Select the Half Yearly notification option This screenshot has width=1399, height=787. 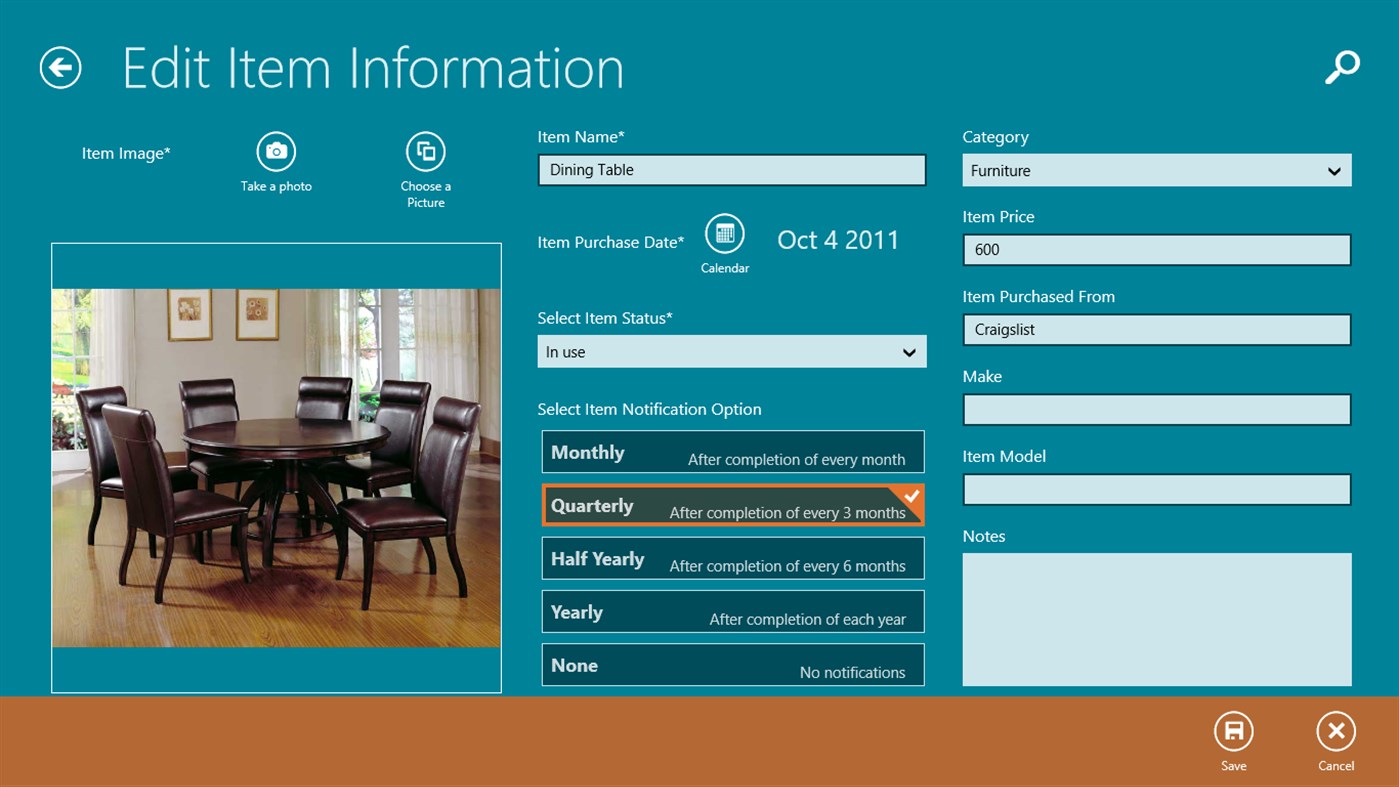pos(732,558)
